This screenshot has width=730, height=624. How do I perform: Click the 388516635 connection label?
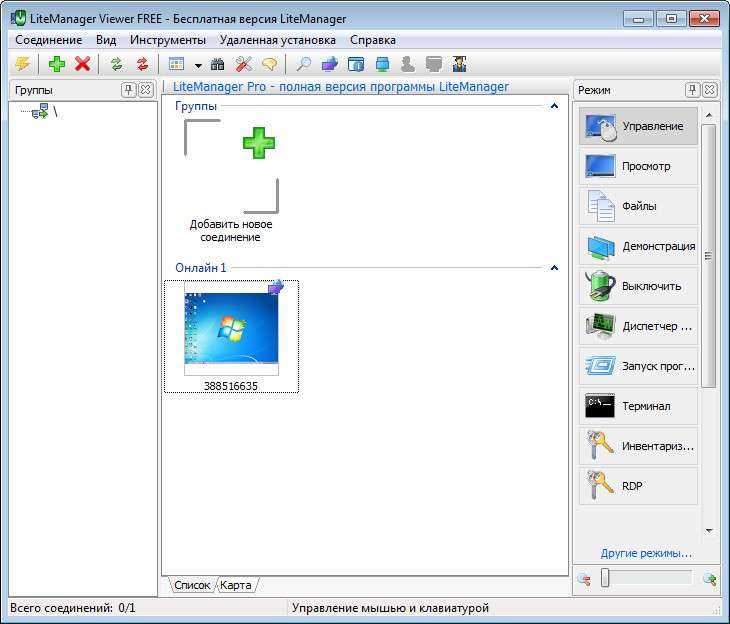pyautogui.click(x=231, y=386)
